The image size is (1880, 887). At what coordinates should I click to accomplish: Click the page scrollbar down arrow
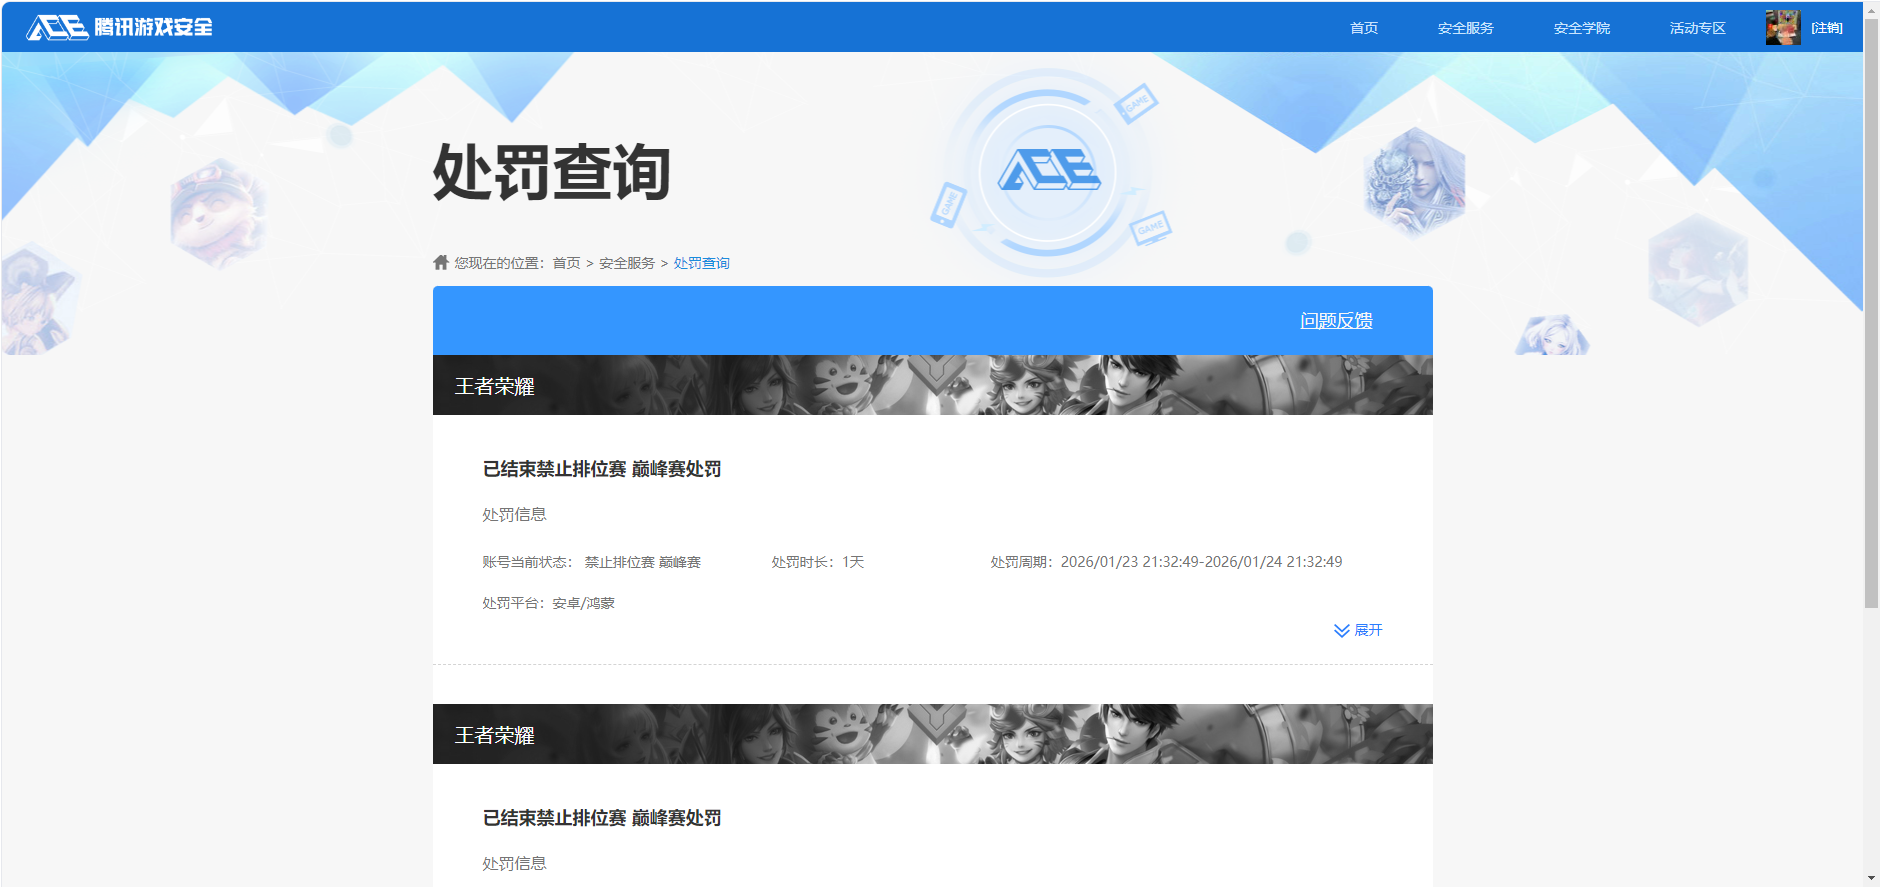tap(1871, 878)
